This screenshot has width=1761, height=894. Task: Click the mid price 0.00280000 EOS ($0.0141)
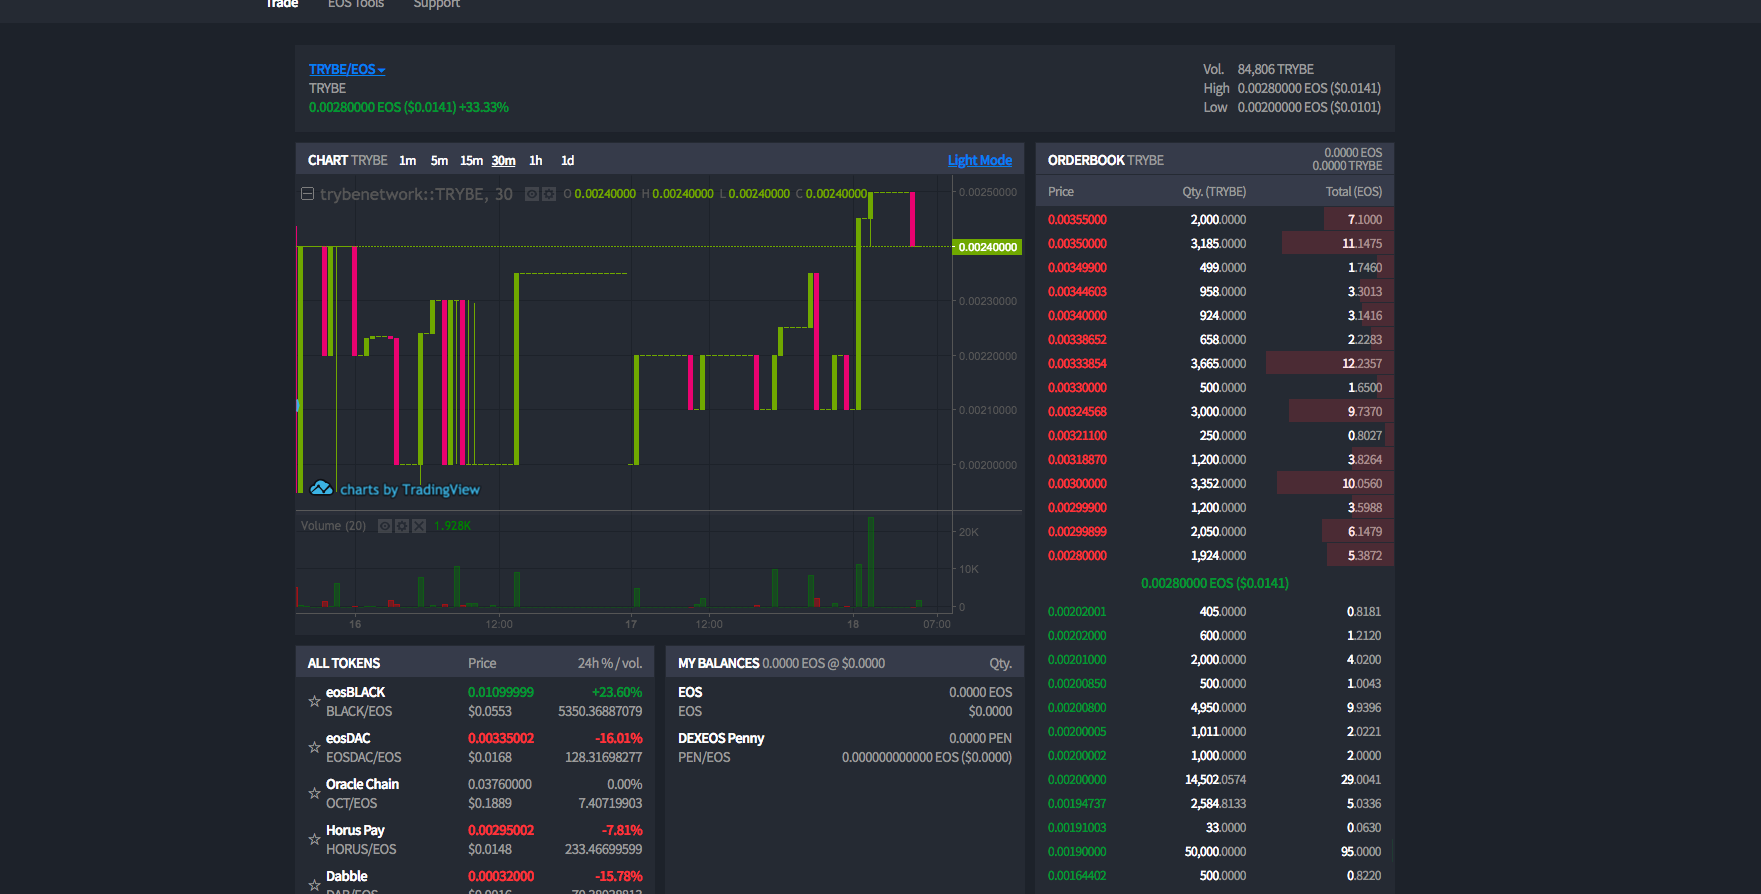[1214, 583]
